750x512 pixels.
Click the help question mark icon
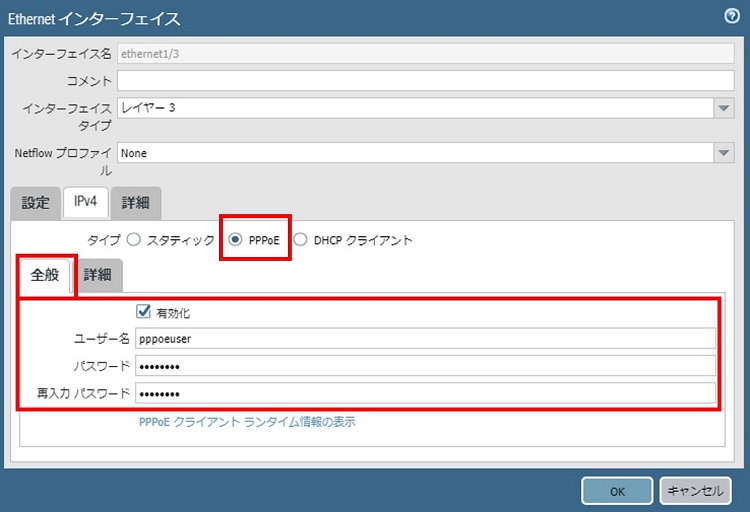[x=731, y=16]
